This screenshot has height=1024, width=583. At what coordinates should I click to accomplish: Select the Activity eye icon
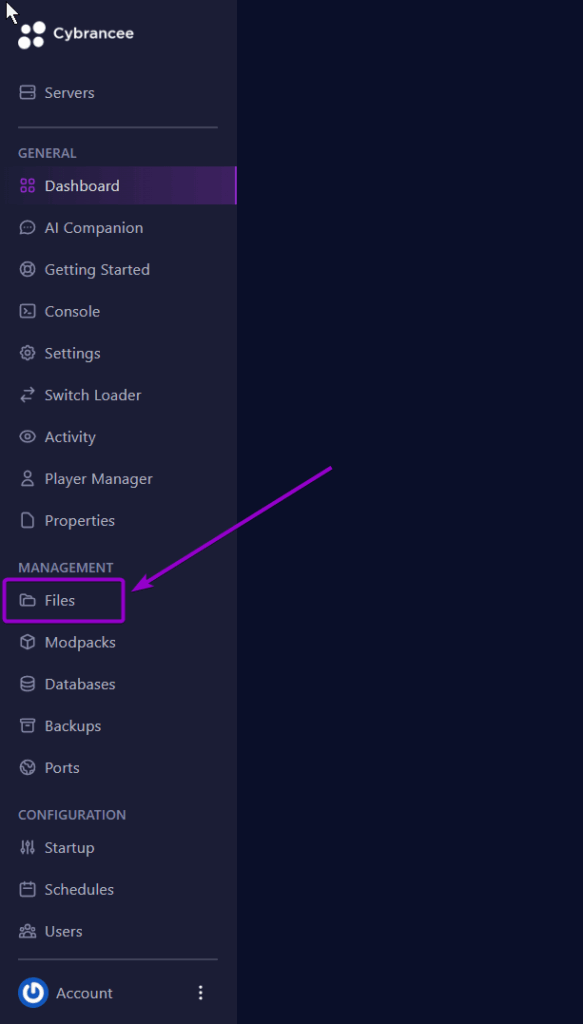tap(27, 437)
